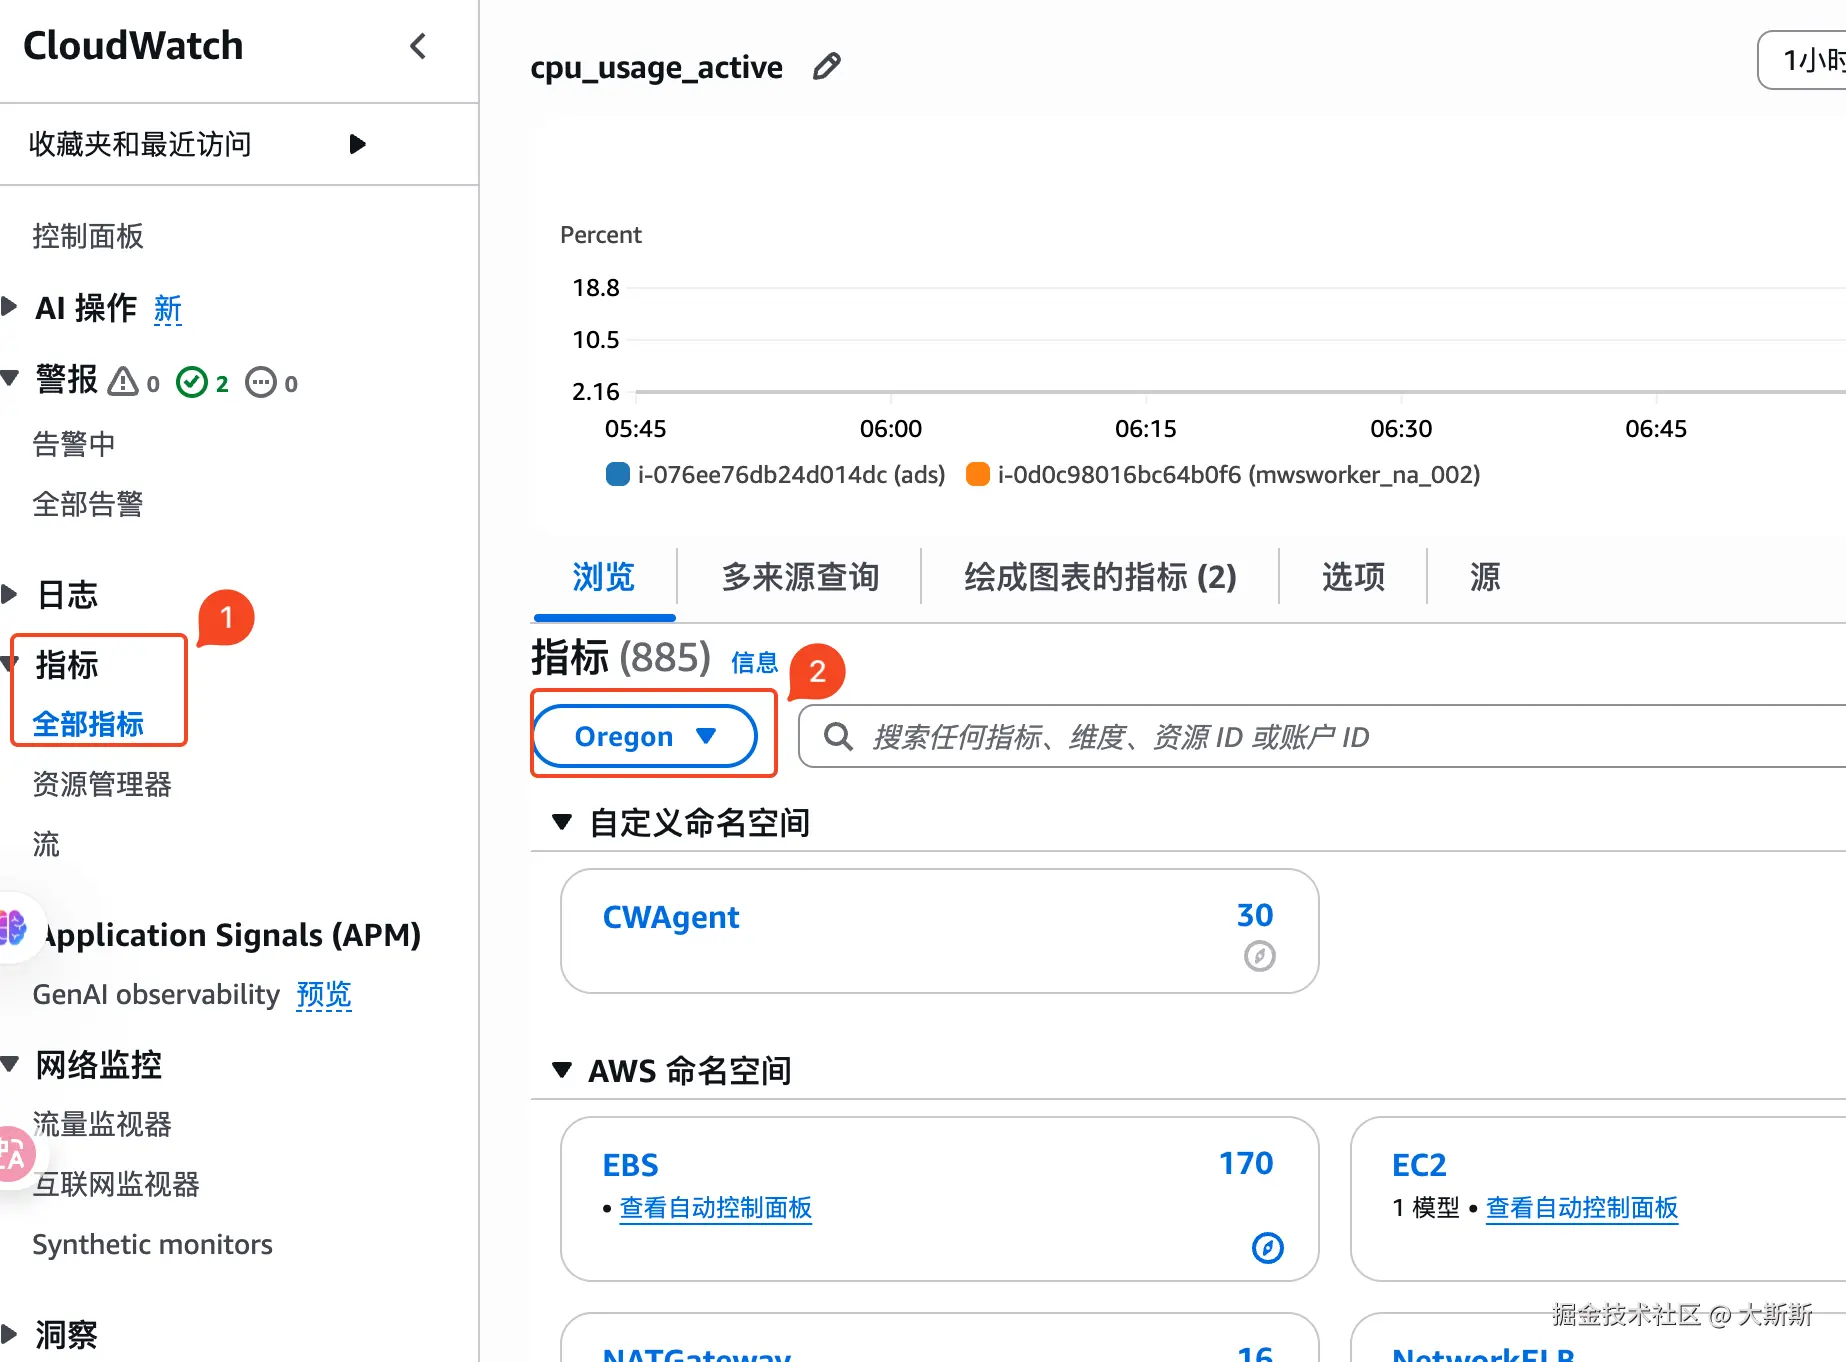The width and height of the screenshot is (1846, 1362).
Task: Collapse the 自定义命名空间 section
Action: (x=562, y=822)
